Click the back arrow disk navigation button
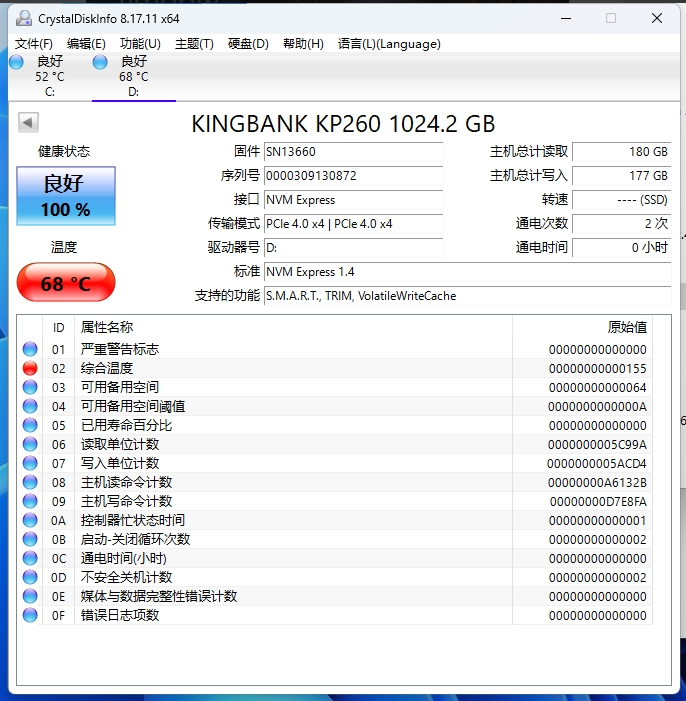Image resolution: width=686 pixels, height=701 pixels. coord(28,122)
